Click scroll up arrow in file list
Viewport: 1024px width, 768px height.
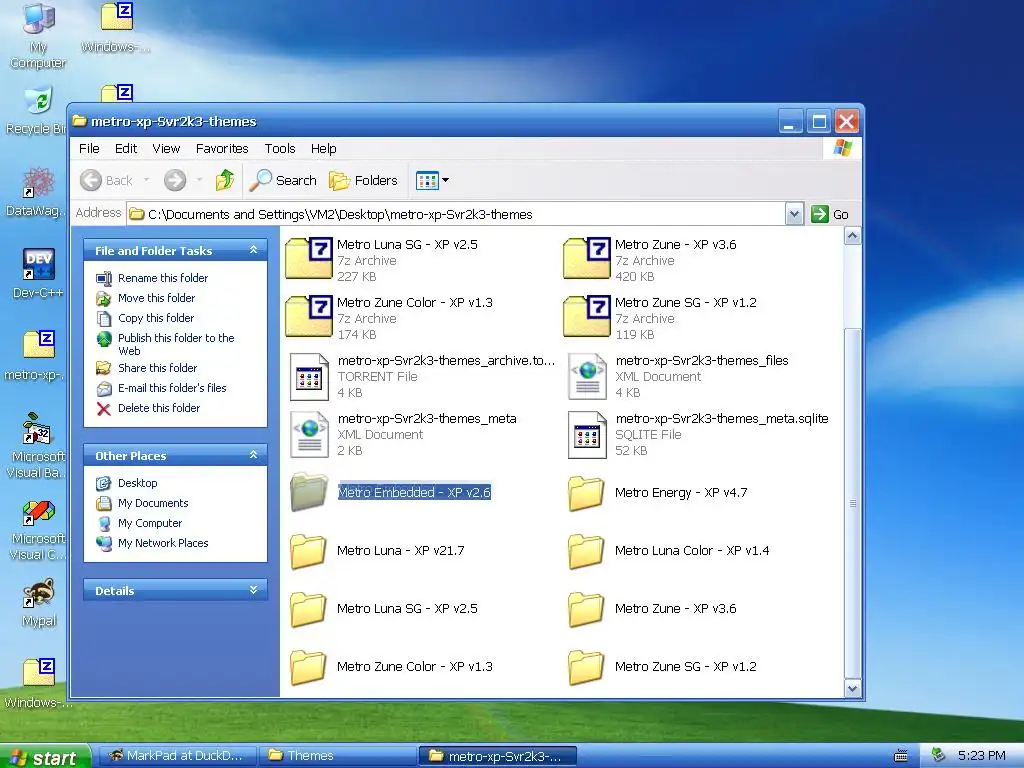click(852, 236)
